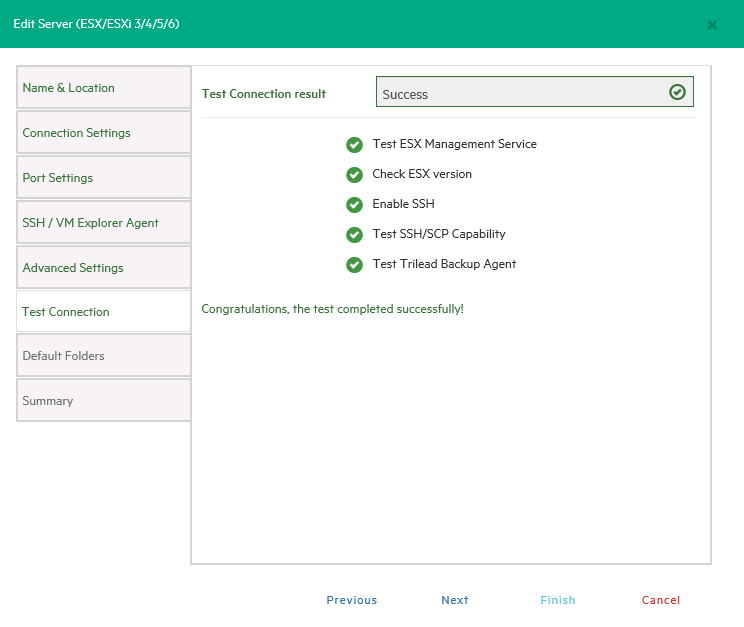This screenshot has height=627, width=744.
Task: Jump to the Summary tab
Action: 104,401
